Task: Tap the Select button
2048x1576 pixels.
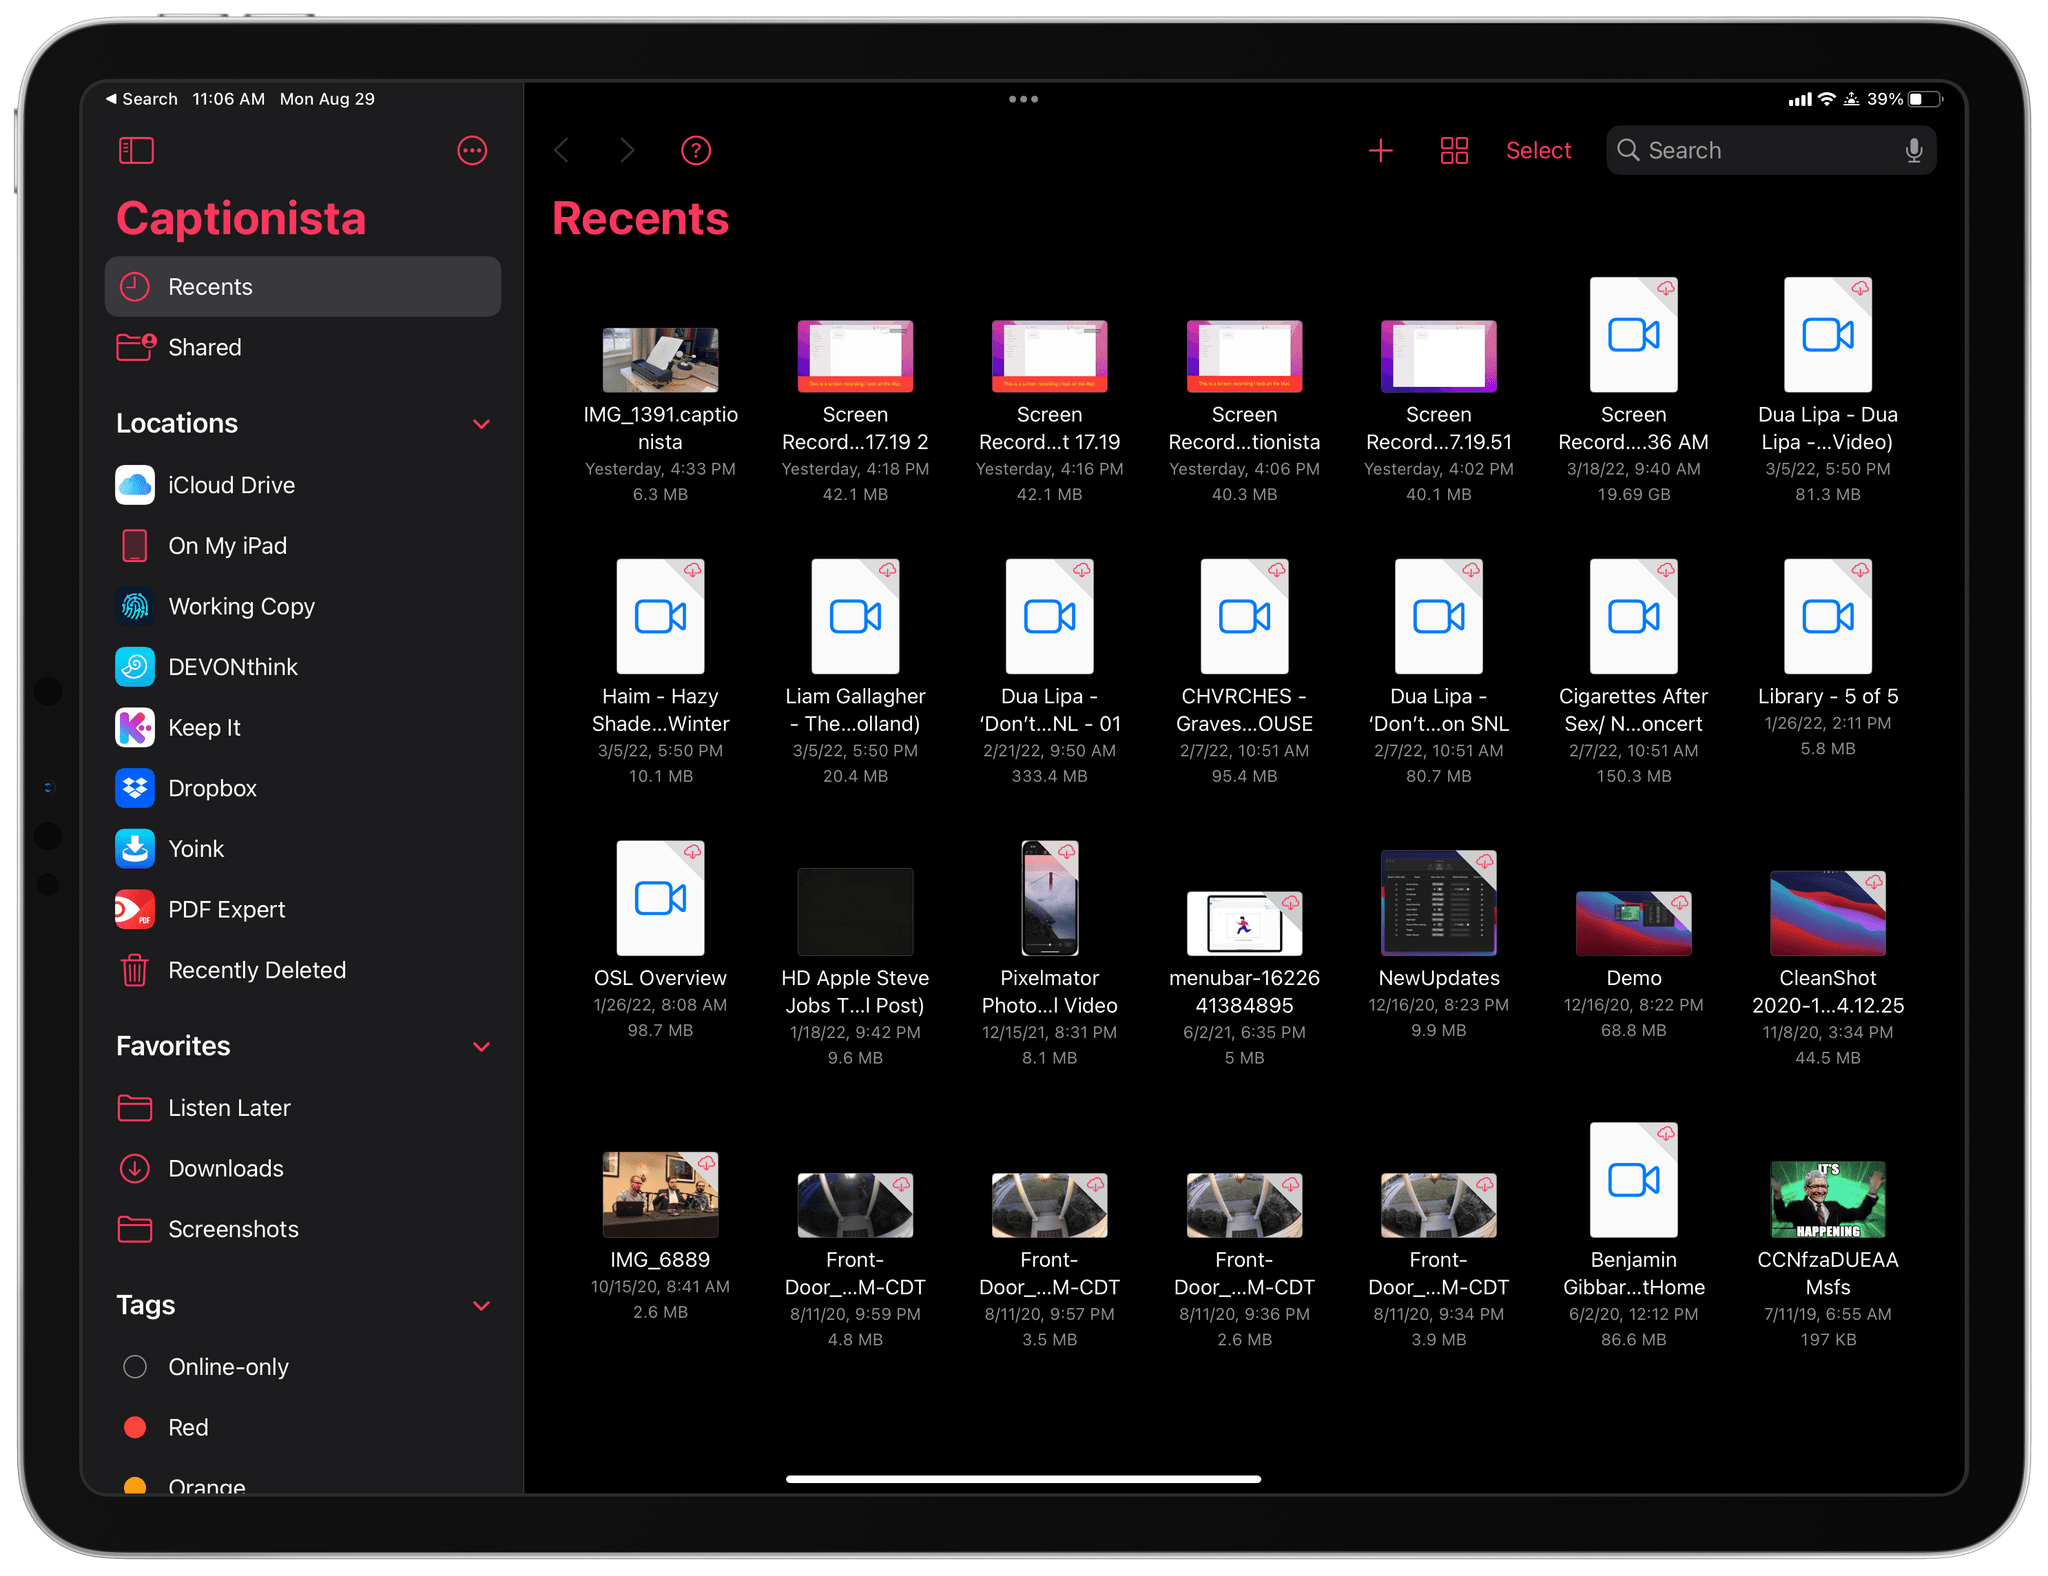Action: (x=1538, y=151)
